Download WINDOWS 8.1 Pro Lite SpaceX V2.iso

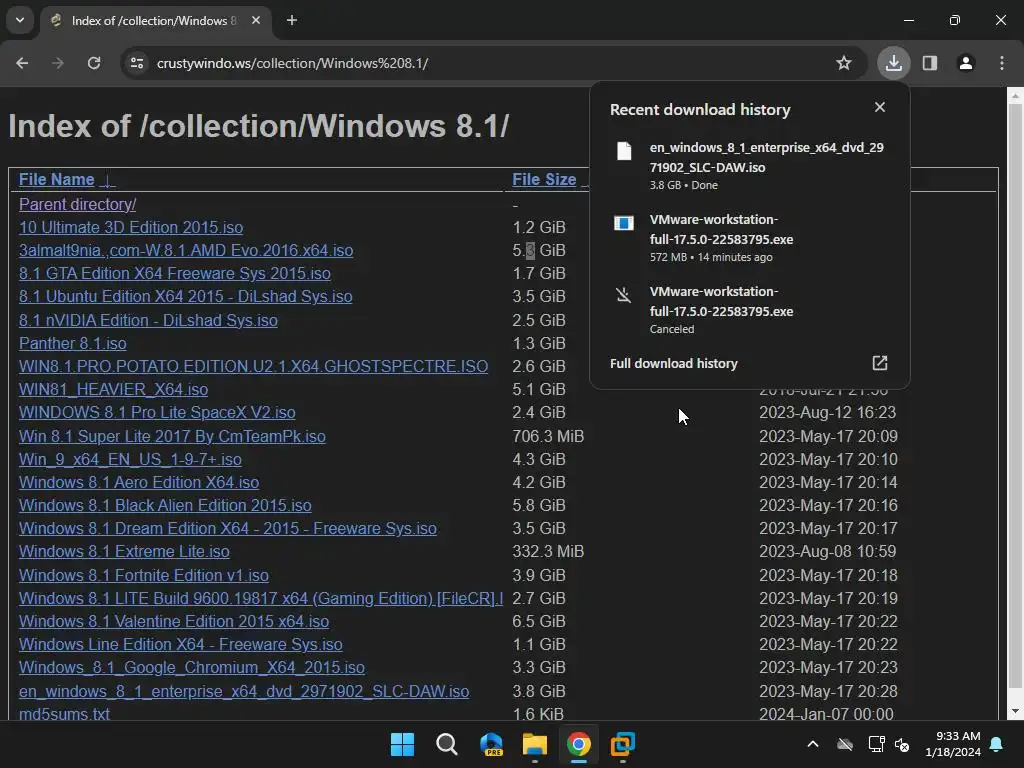coord(157,413)
